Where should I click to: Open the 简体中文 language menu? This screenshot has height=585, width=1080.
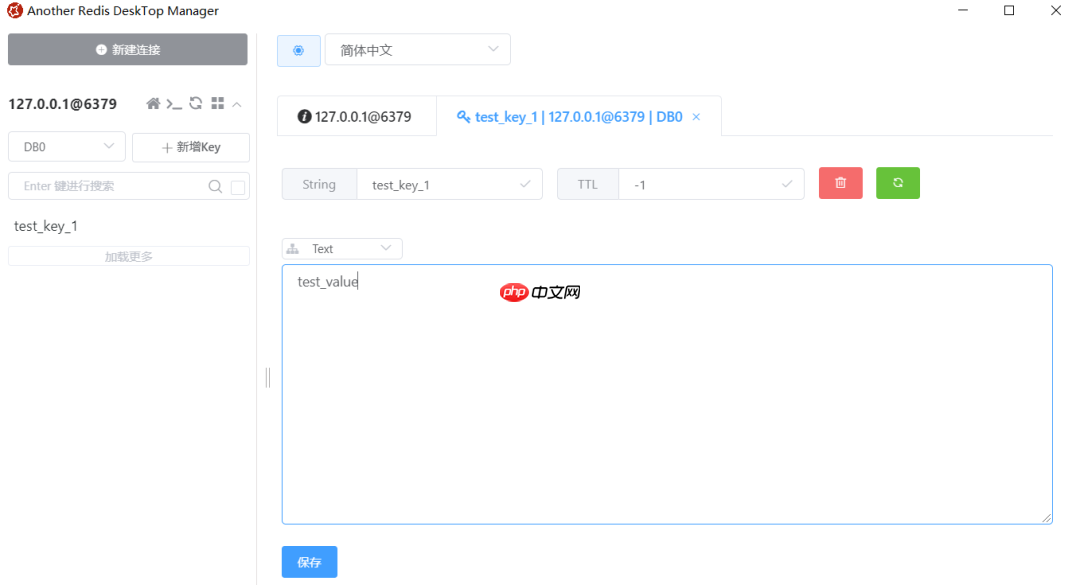pyautogui.click(x=417, y=49)
